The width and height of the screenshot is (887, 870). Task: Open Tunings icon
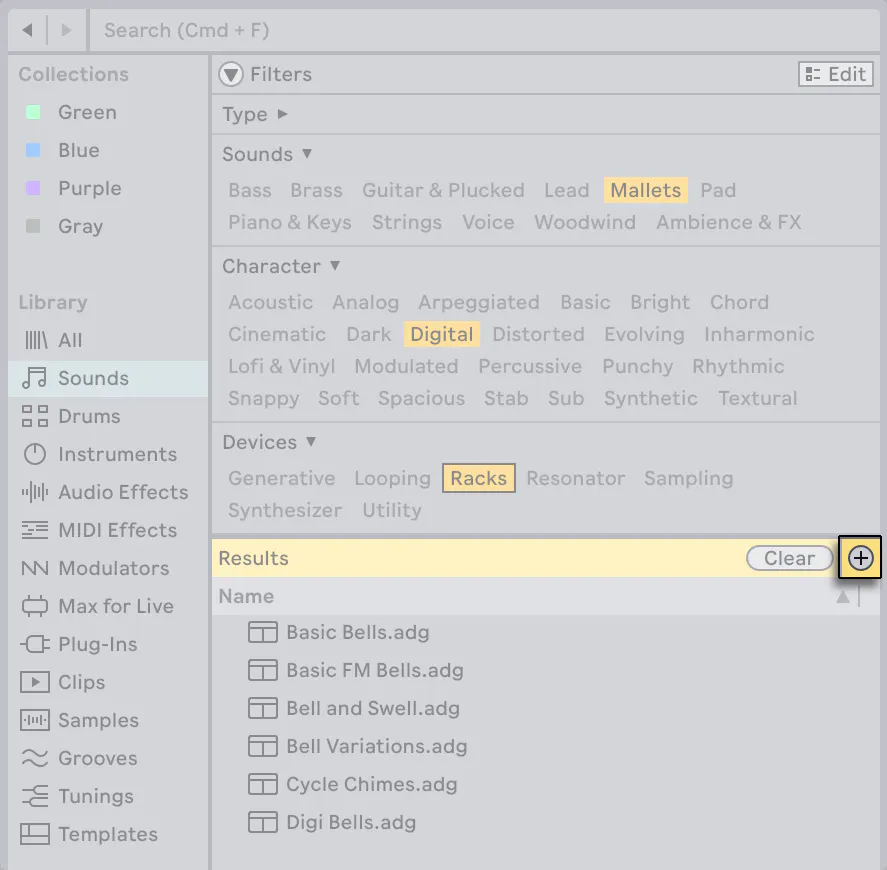pyautogui.click(x=35, y=796)
